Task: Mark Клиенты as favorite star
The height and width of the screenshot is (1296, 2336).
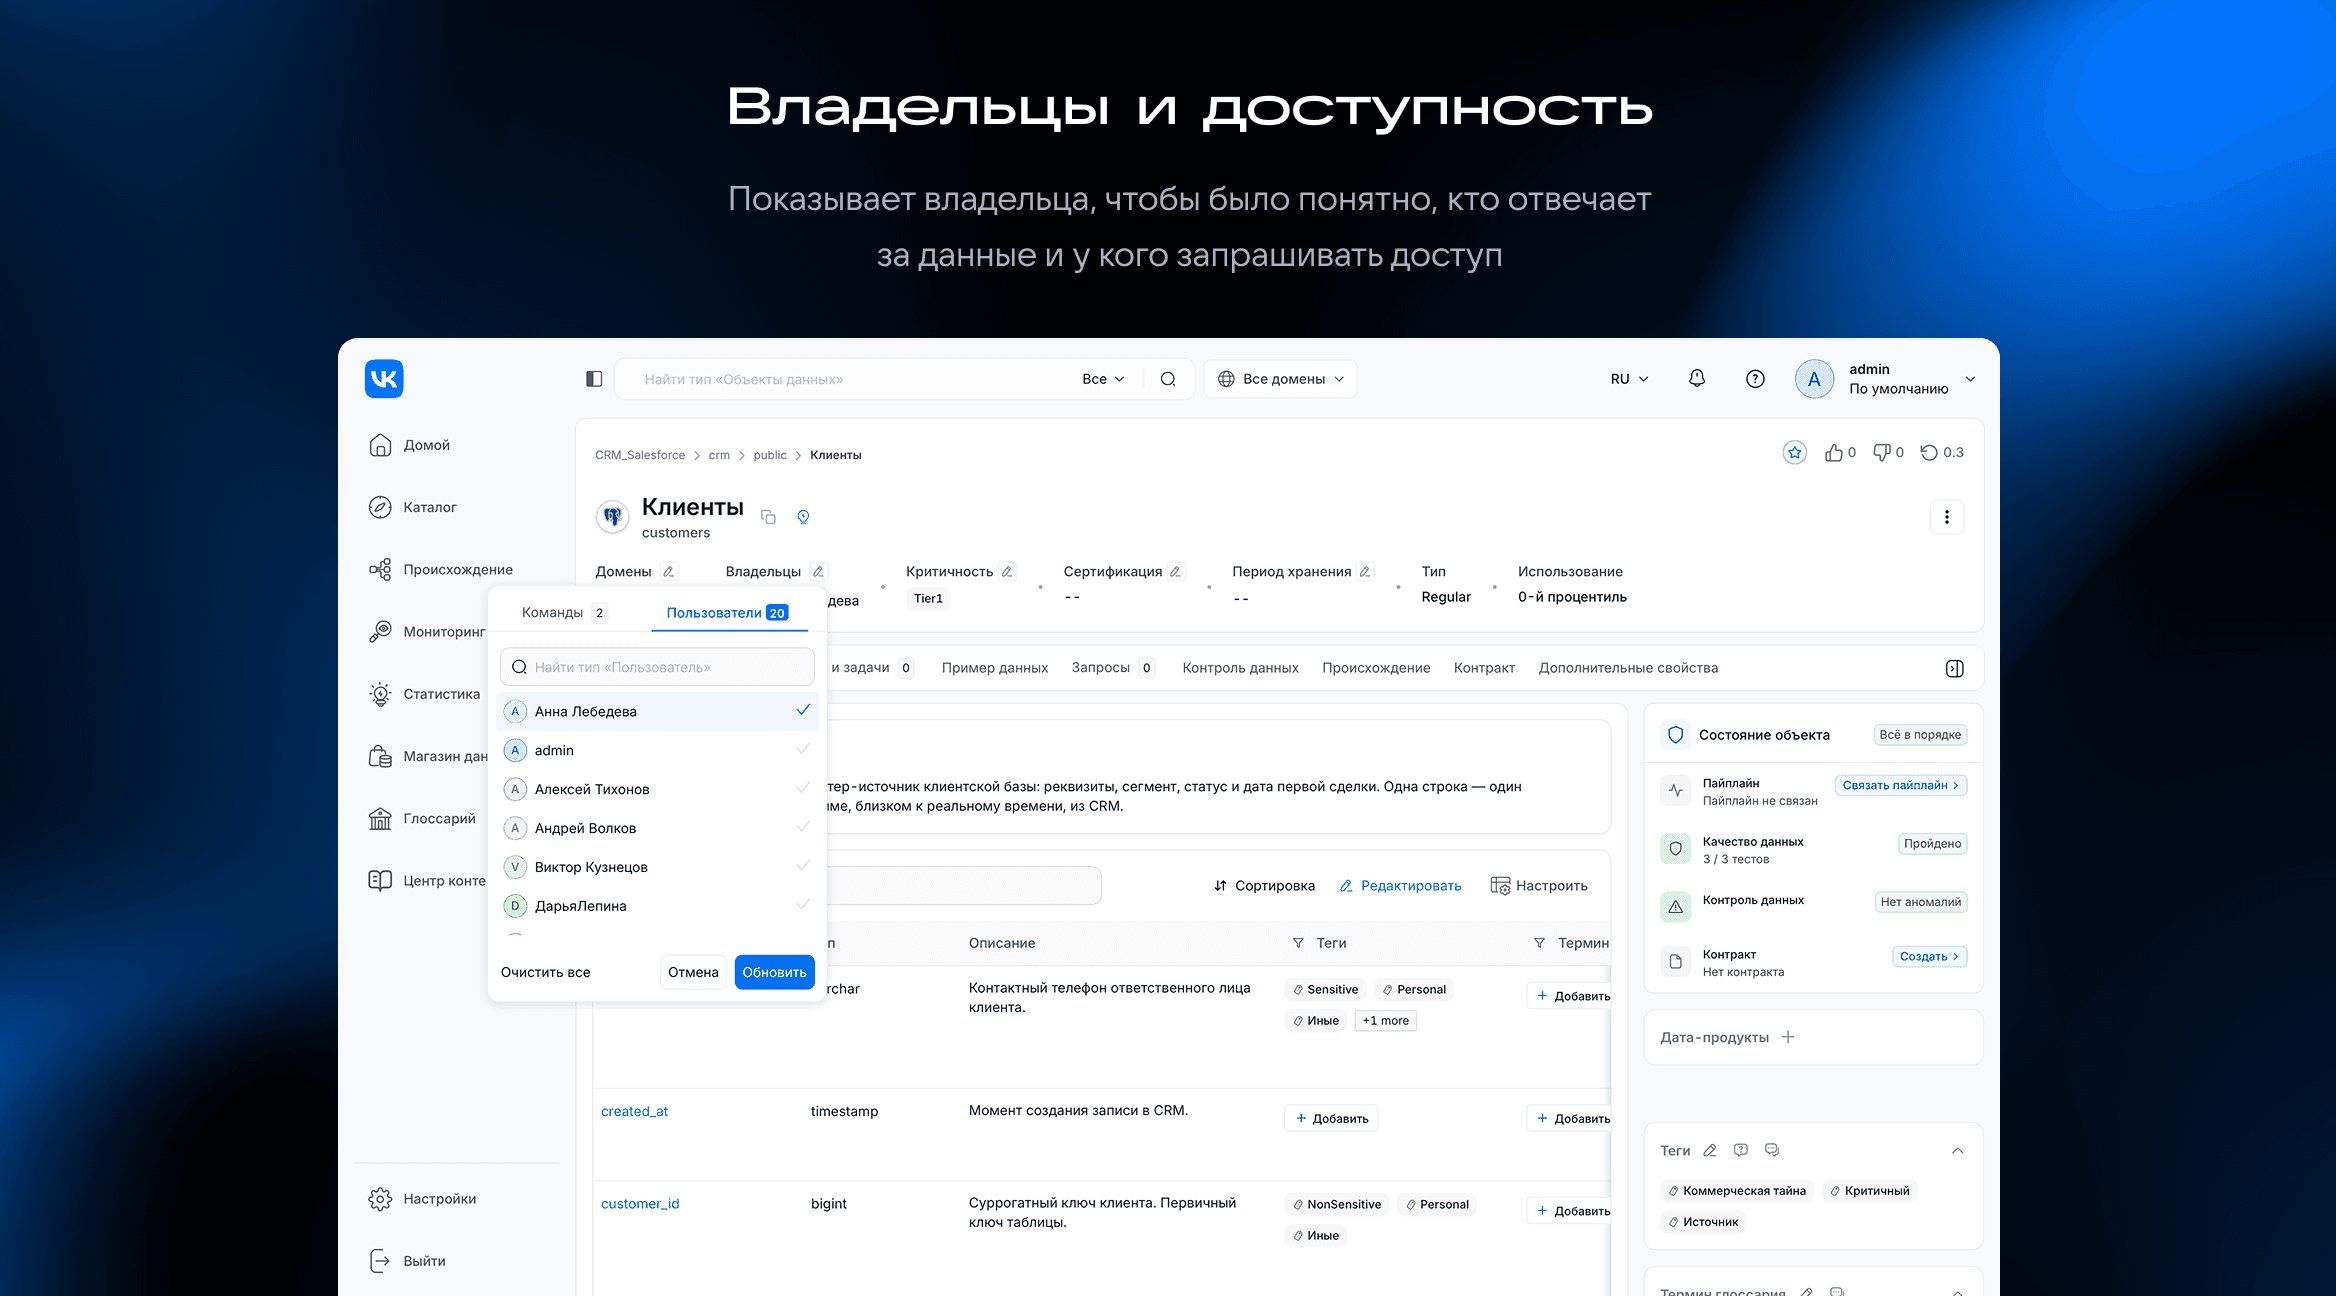Action: click(1795, 453)
